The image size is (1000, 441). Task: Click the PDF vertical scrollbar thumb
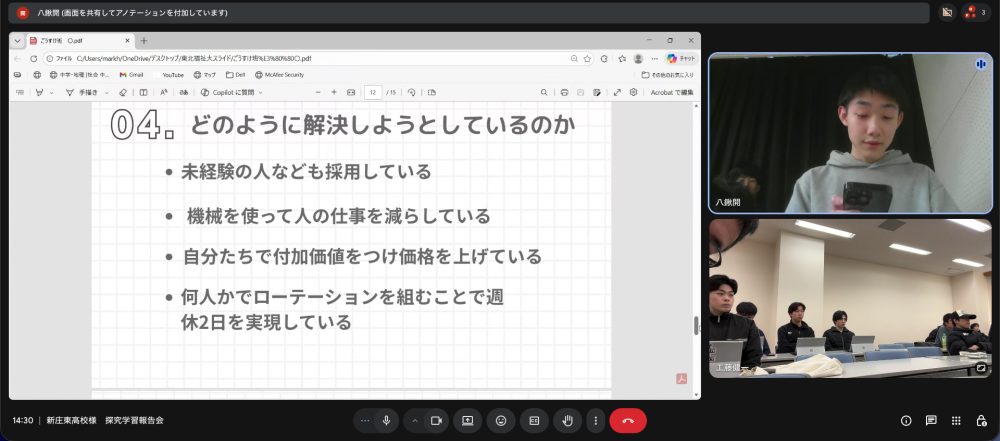[696, 326]
